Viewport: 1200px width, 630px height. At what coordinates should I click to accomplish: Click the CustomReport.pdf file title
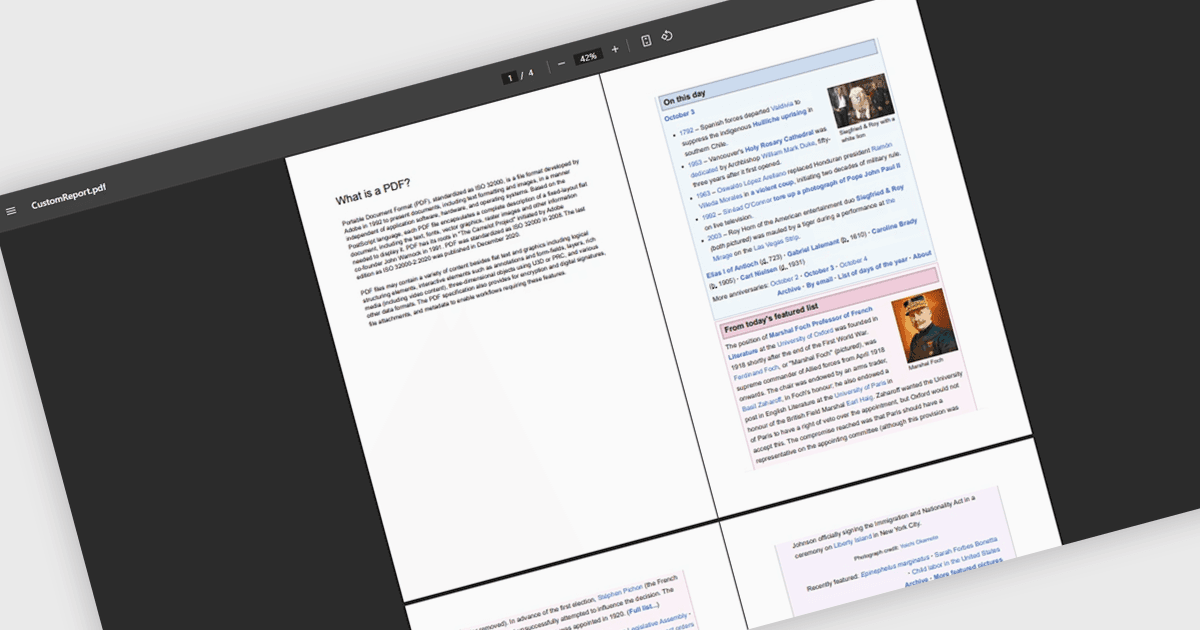(x=69, y=196)
